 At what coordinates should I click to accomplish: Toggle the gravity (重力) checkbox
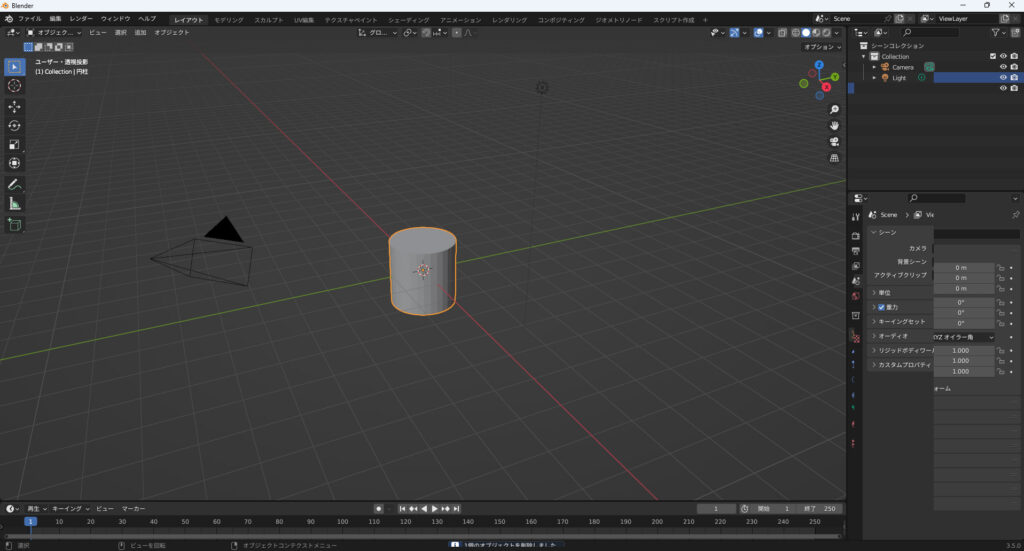point(881,307)
